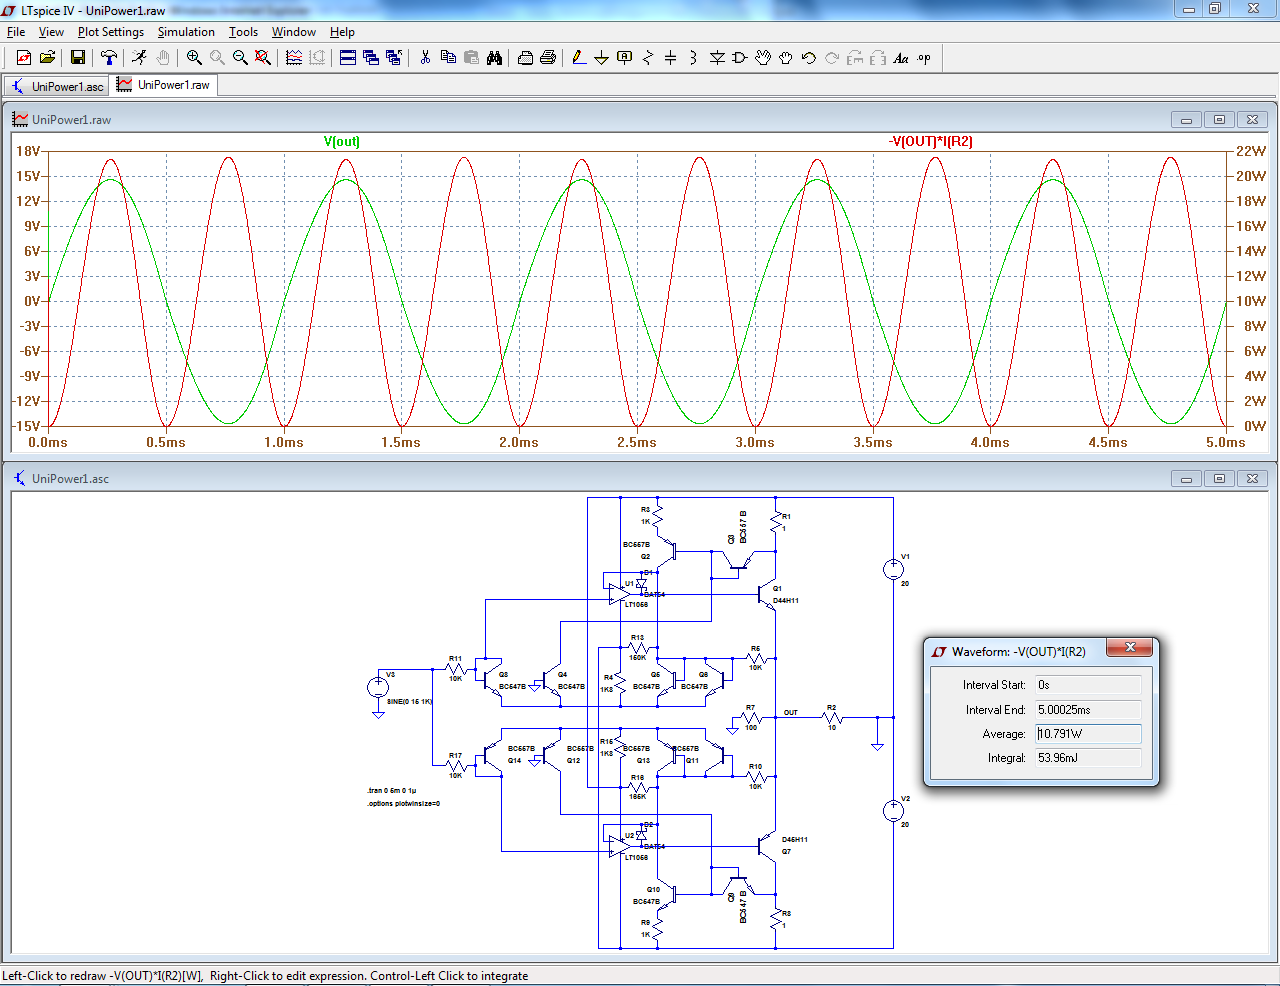Screen dimensions: 1280x986
Task: Click the Zoom In magnifier icon
Action: click(194, 58)
